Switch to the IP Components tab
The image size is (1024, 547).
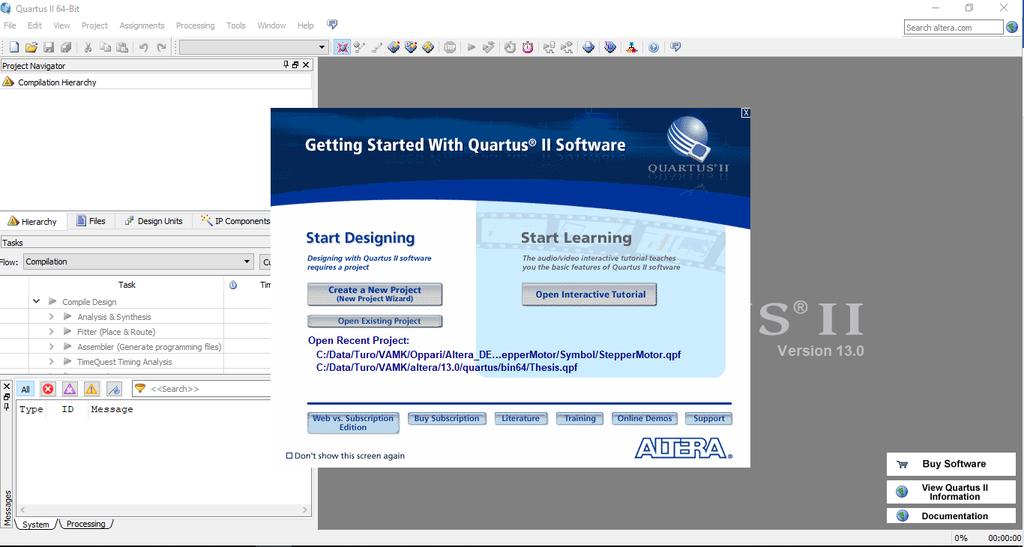235,221
